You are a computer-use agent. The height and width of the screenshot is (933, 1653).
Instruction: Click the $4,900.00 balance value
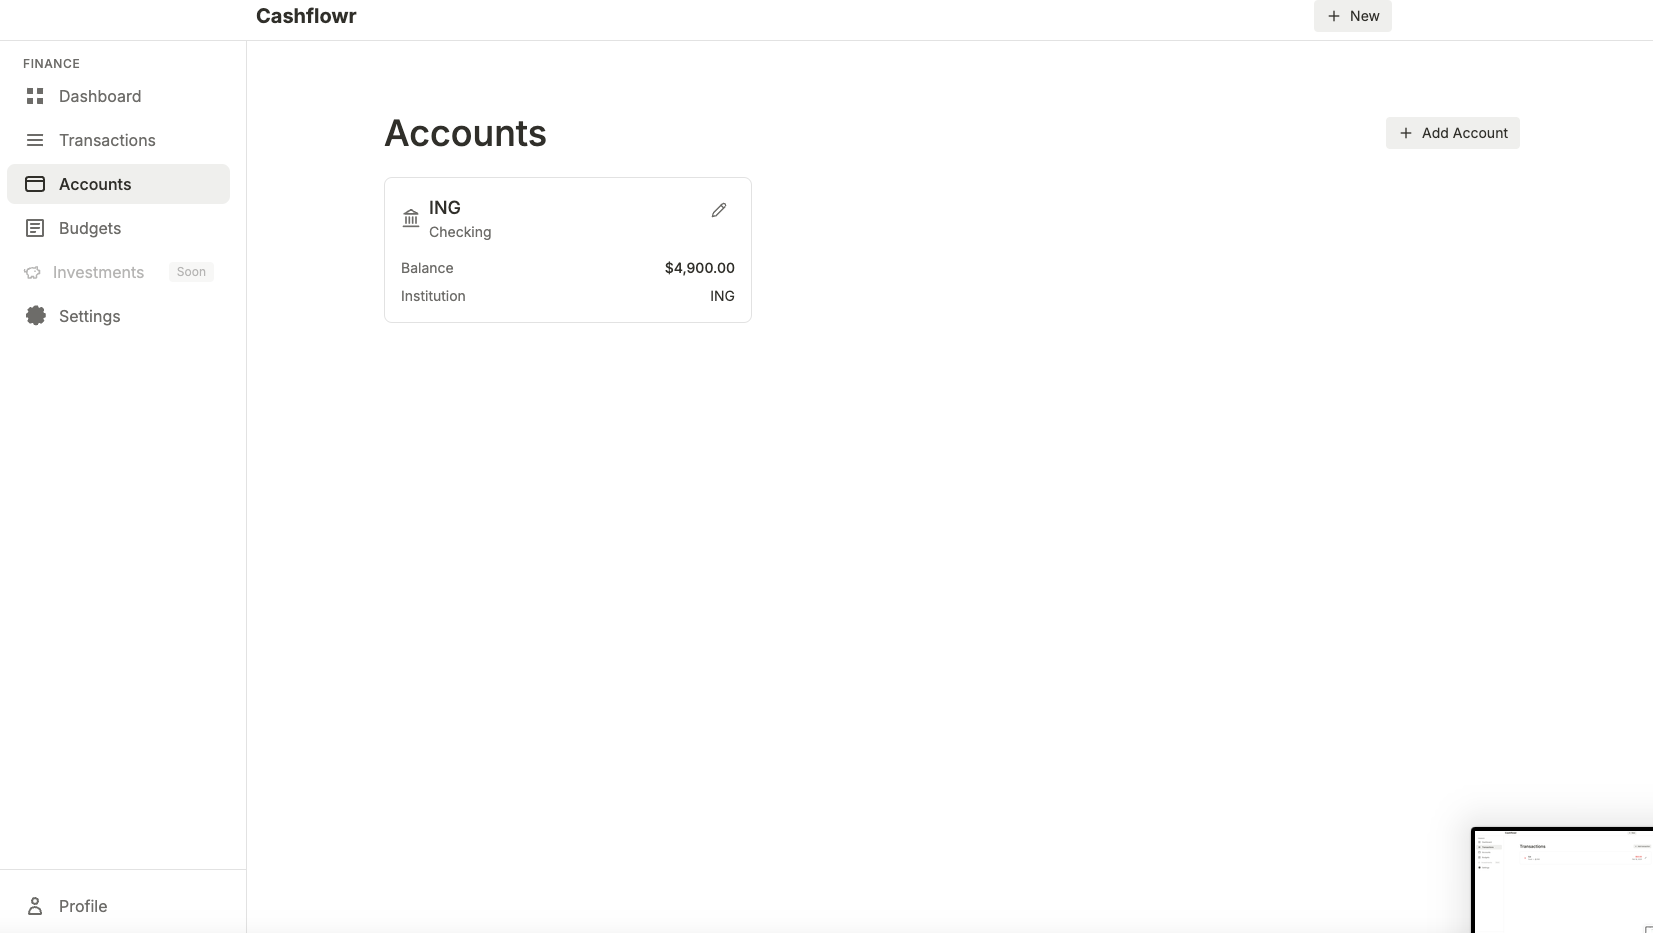[x=699, y=267]
